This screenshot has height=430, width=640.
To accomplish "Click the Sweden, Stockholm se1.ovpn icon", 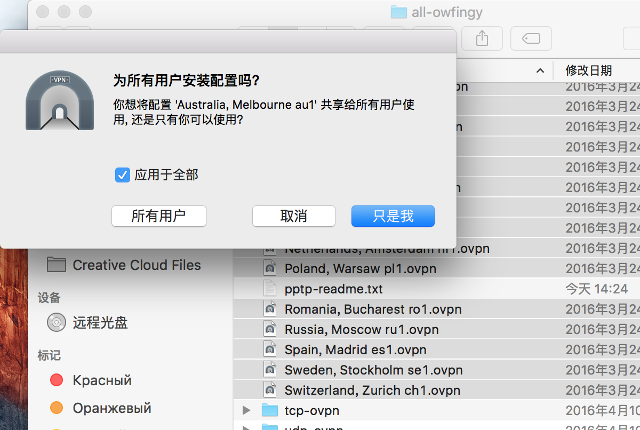I will pos(270,370).
